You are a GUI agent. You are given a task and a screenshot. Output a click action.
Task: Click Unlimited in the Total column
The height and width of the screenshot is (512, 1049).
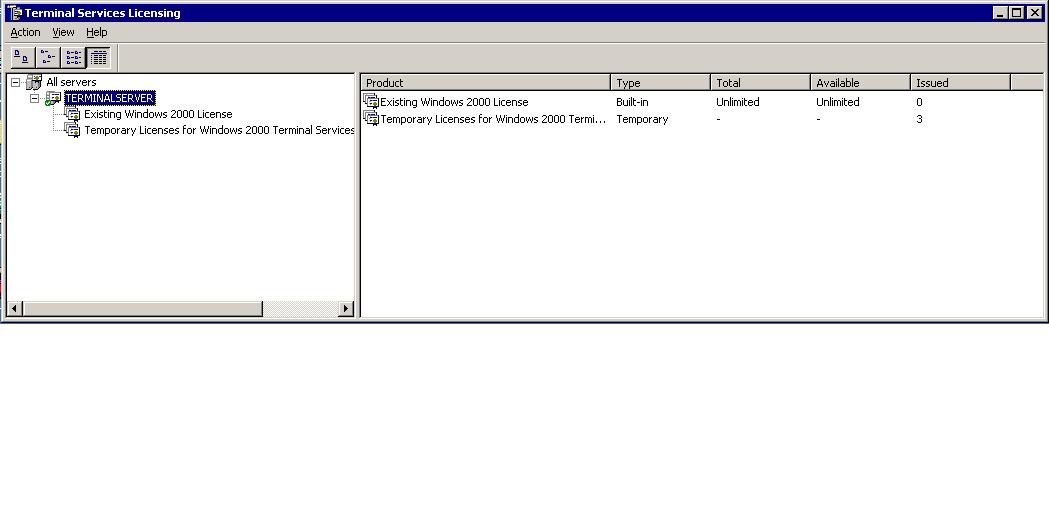(x=738, y=102)
